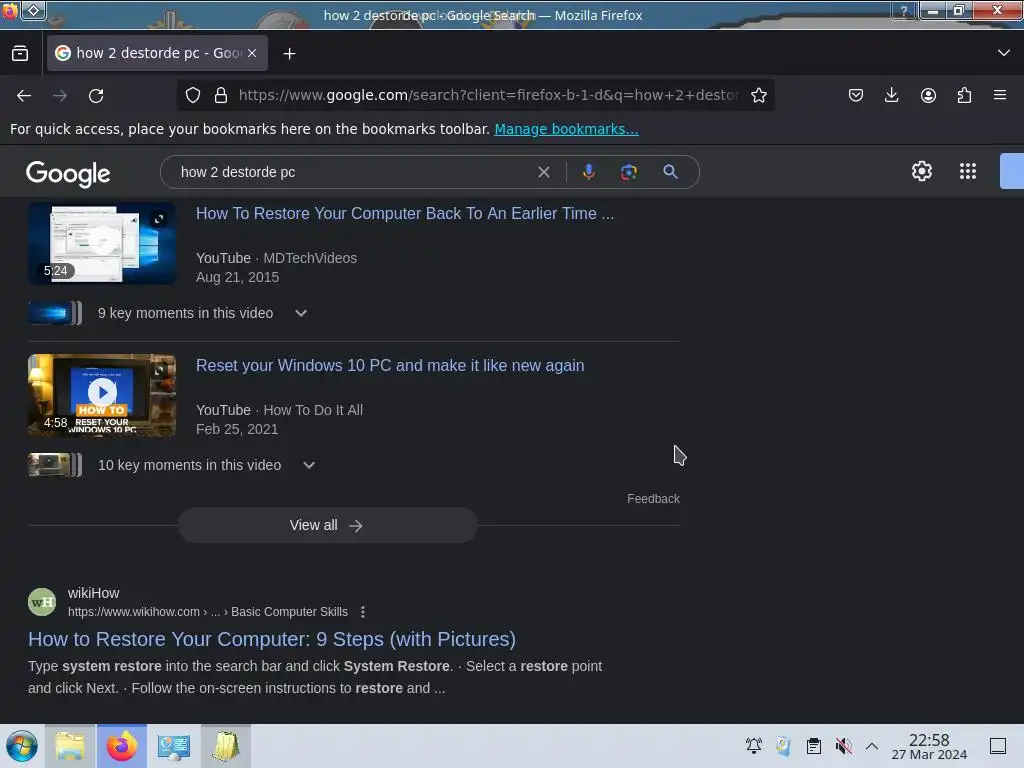This screenshot has width=1024, height=768.
Task: Click the address bar URL
Action: point(488,95)
